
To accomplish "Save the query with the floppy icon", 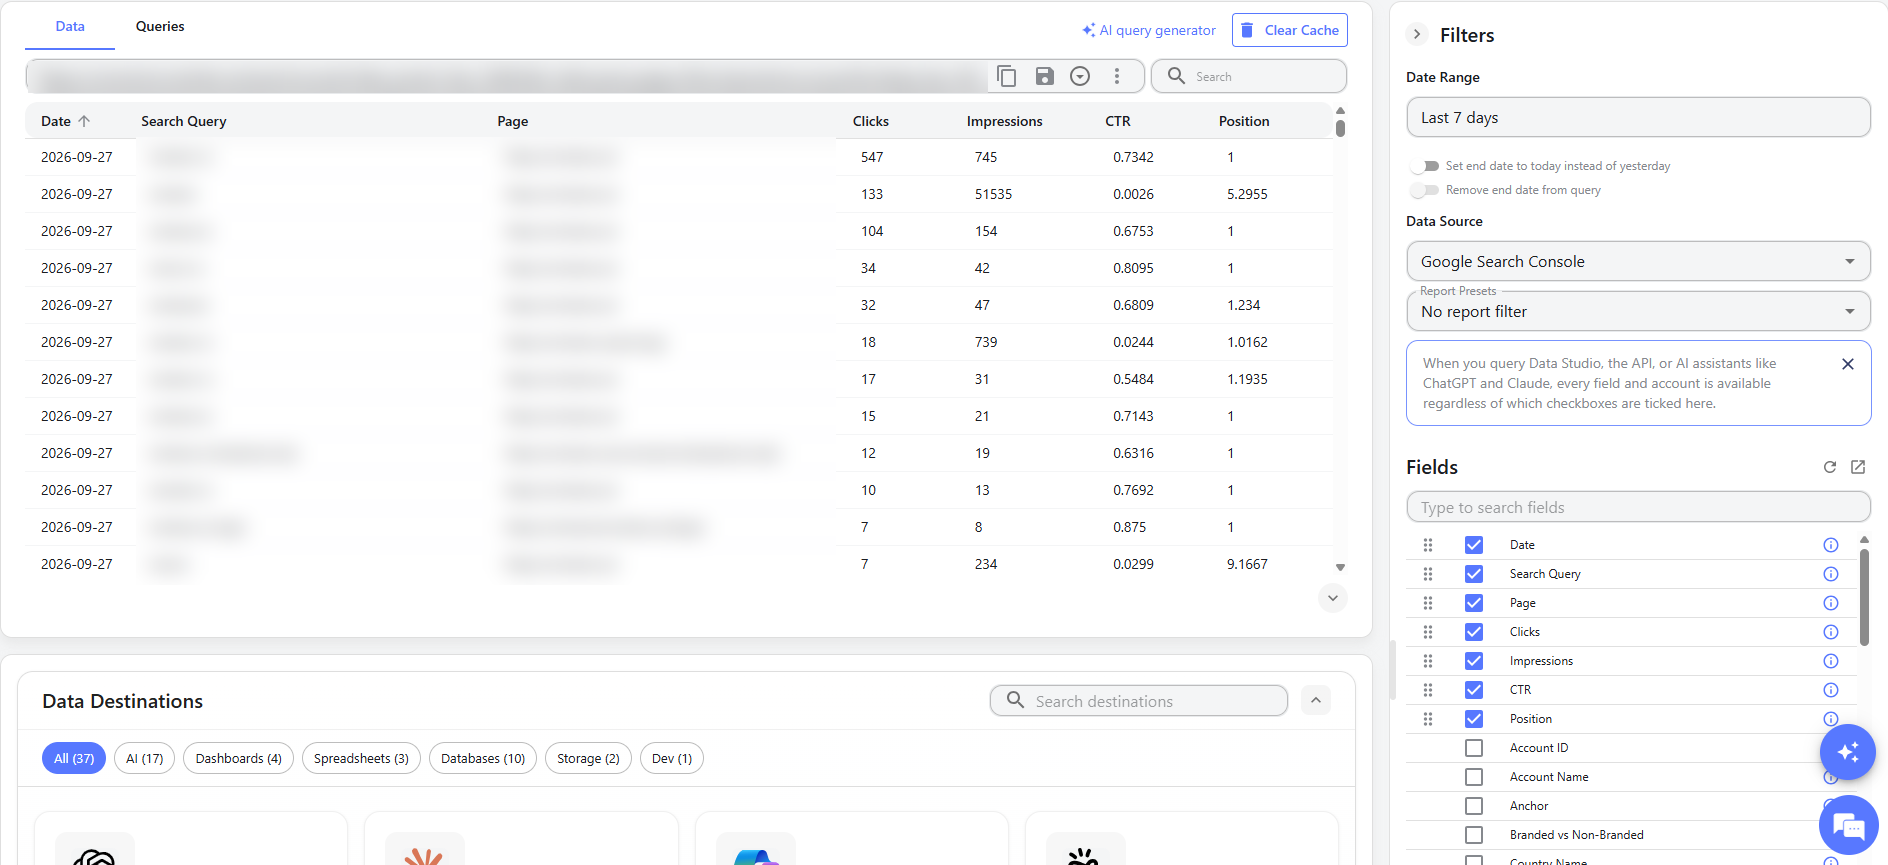I will pyautogui.click(x=1044, y=76).
